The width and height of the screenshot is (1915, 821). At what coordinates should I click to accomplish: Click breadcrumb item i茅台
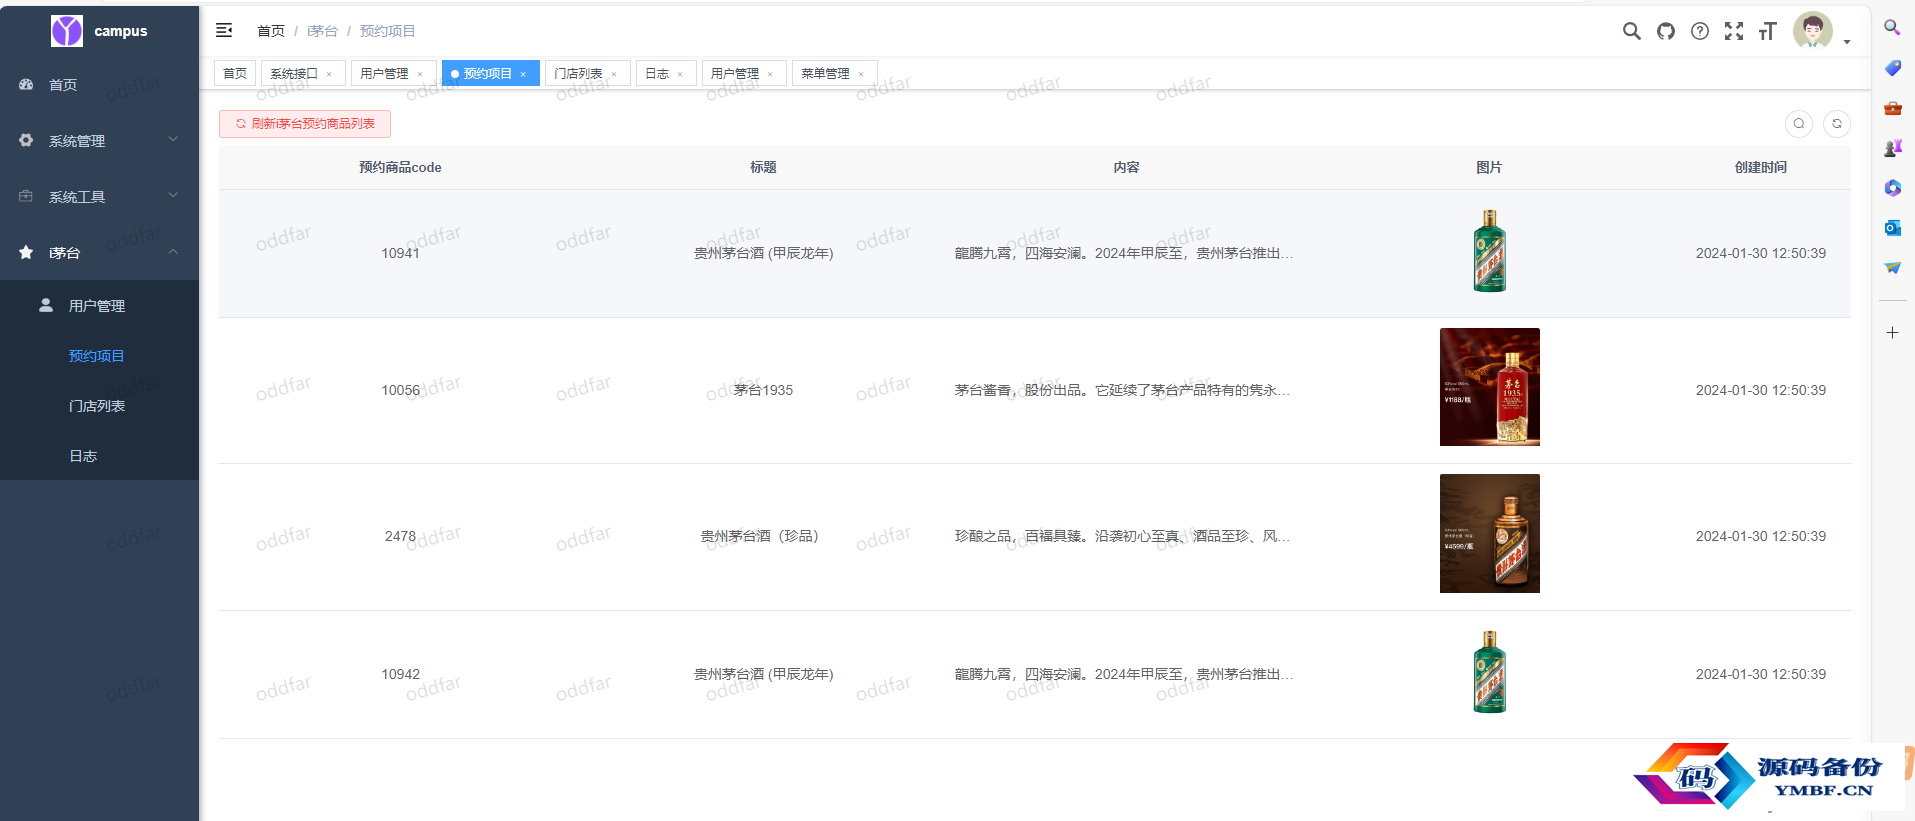[x=322, y=31]
